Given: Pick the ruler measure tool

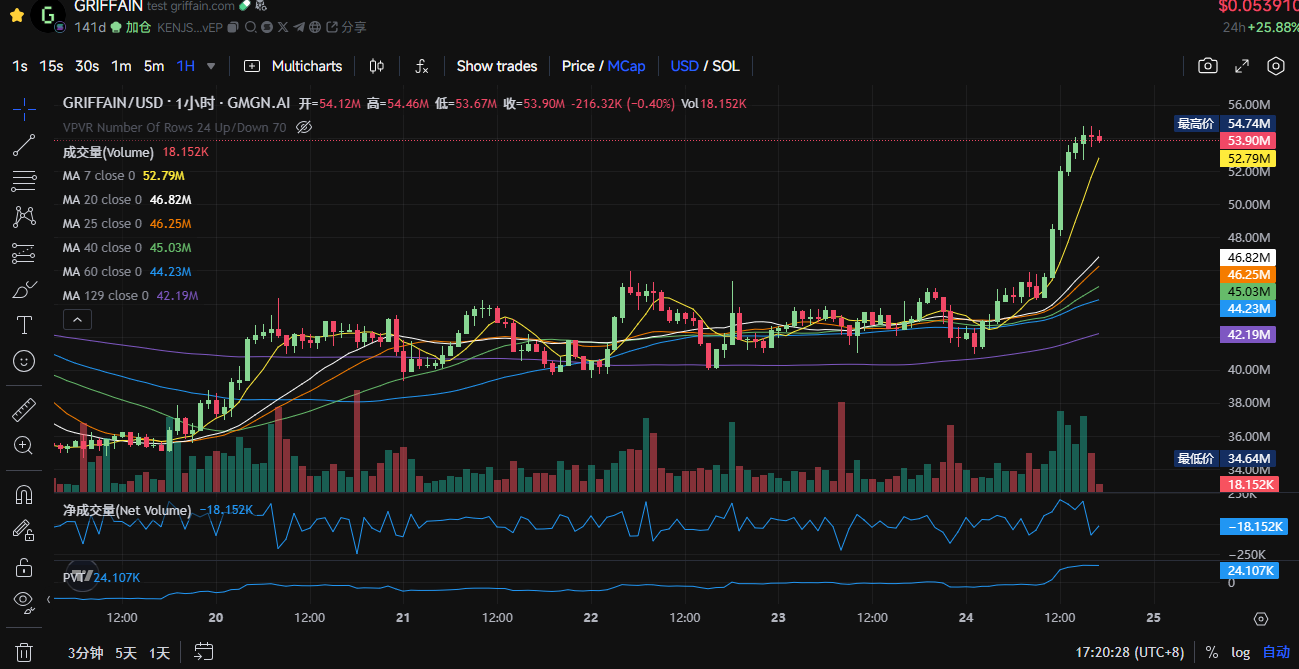Looking at the screenshot, I should coord(24,410).
